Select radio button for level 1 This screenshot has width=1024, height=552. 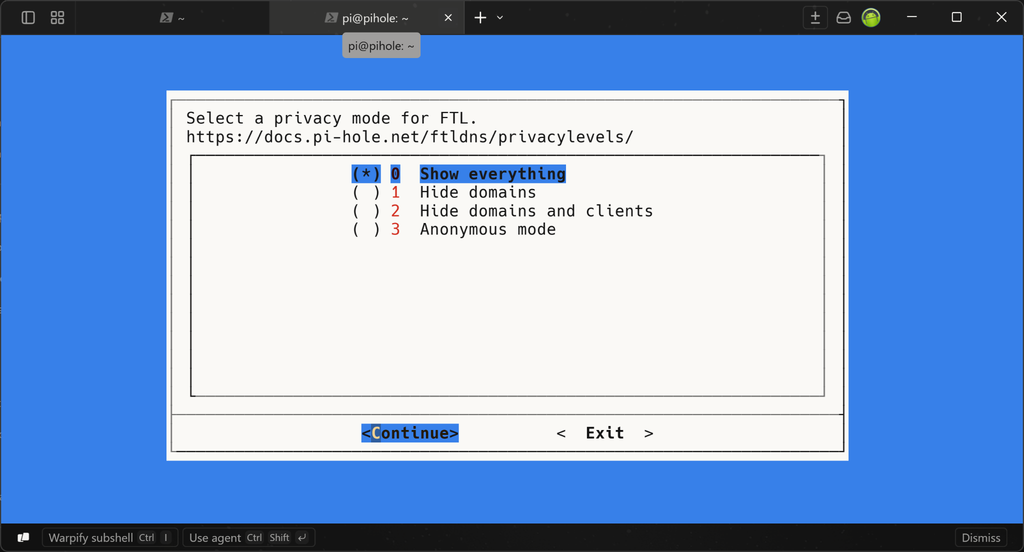366,193
